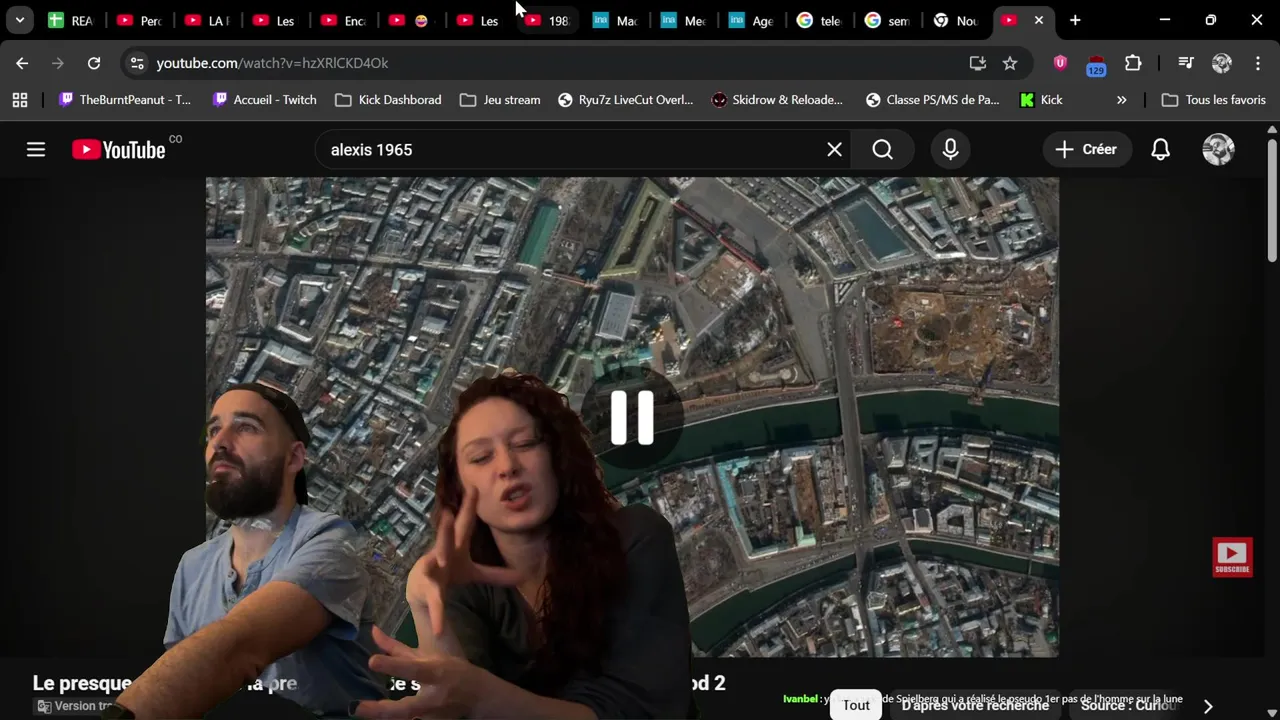Run the search with the magnifier button
1280x720 pixels.
pos(882,150)
